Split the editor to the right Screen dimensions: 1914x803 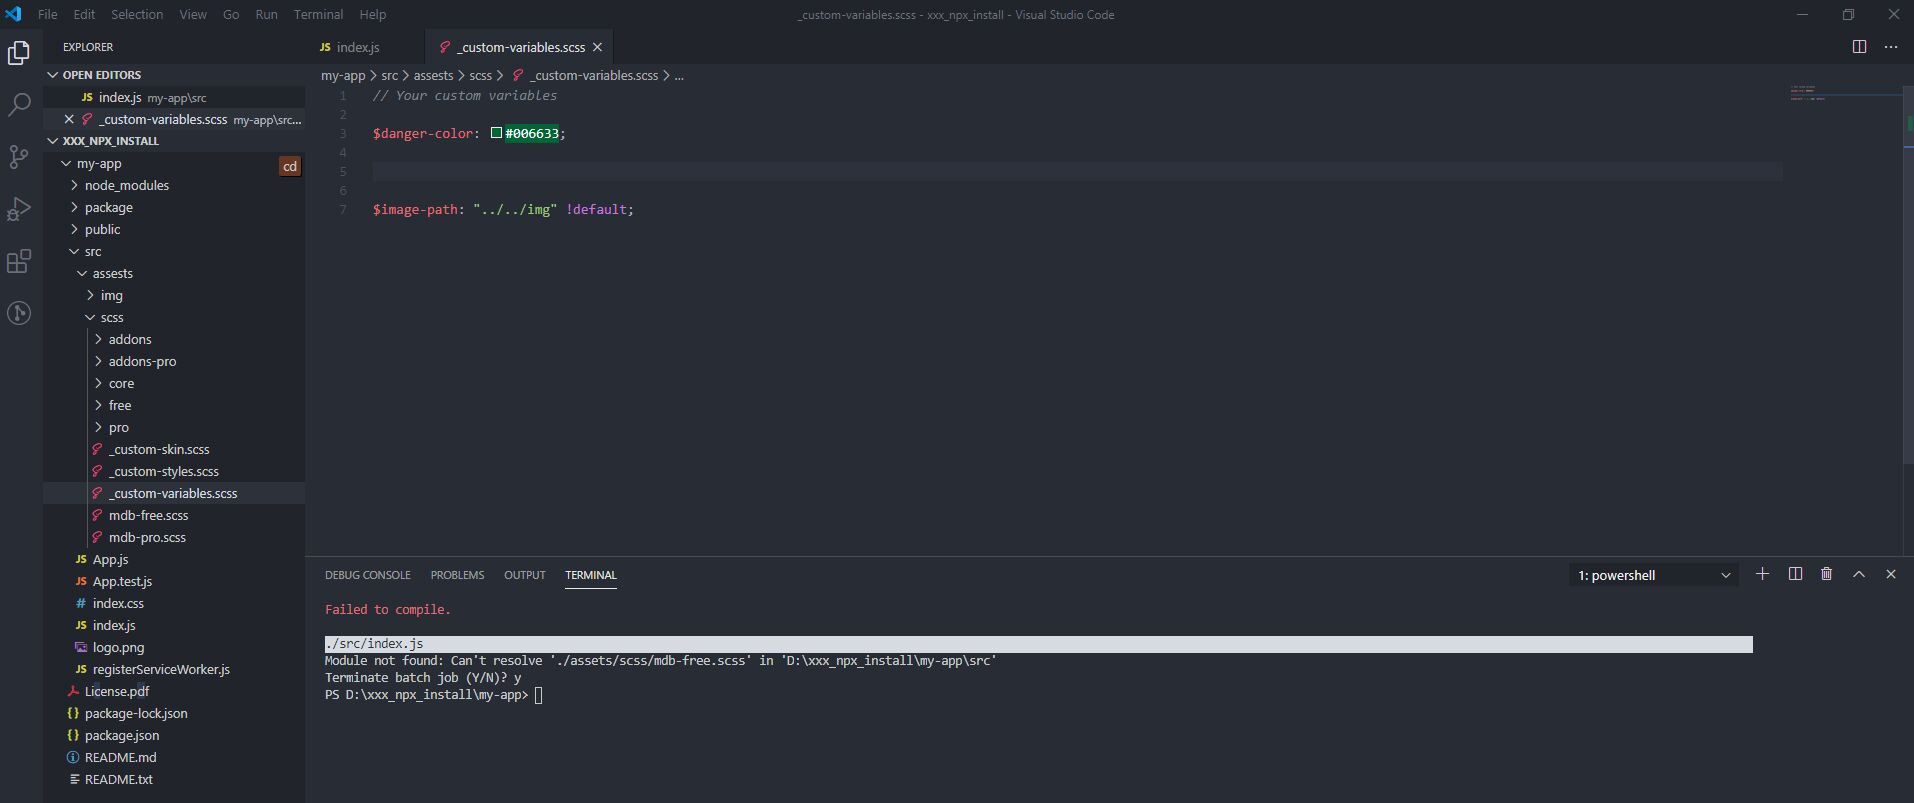click(1859, 47)
